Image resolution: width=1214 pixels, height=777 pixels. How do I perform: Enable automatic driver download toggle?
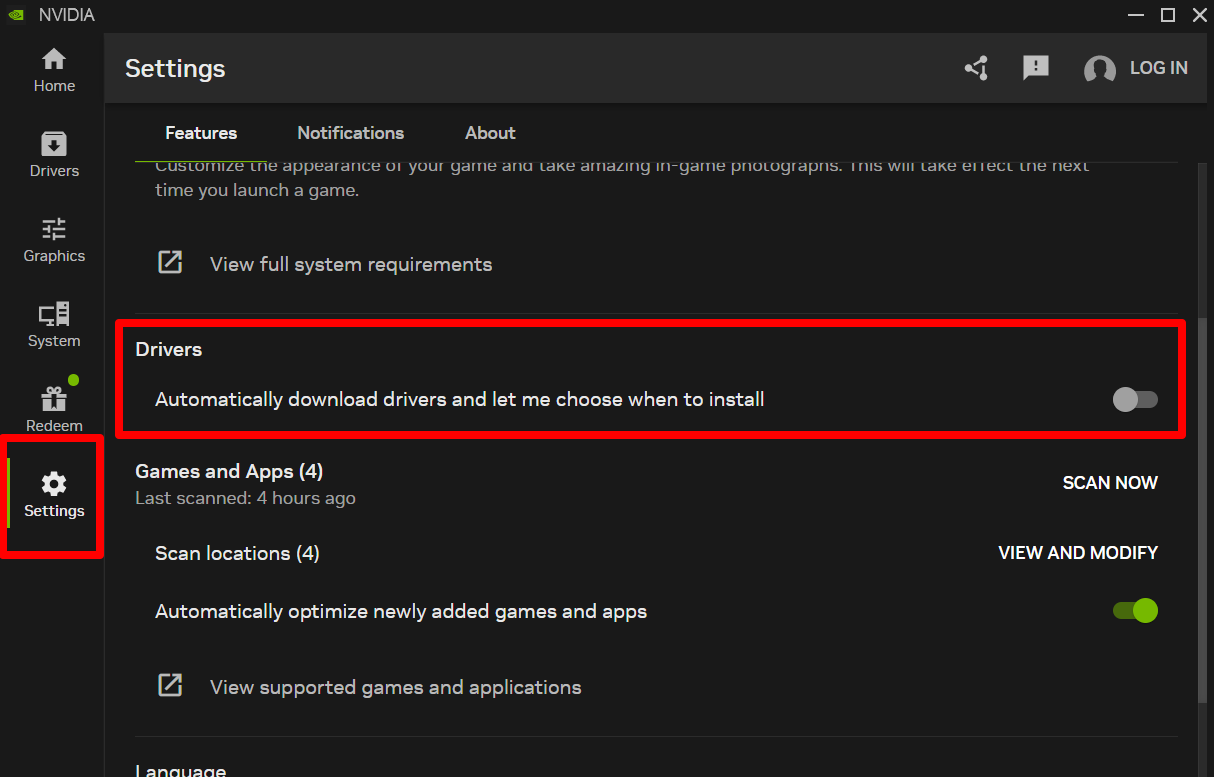pyautogui.click(x=1135, y=400)
